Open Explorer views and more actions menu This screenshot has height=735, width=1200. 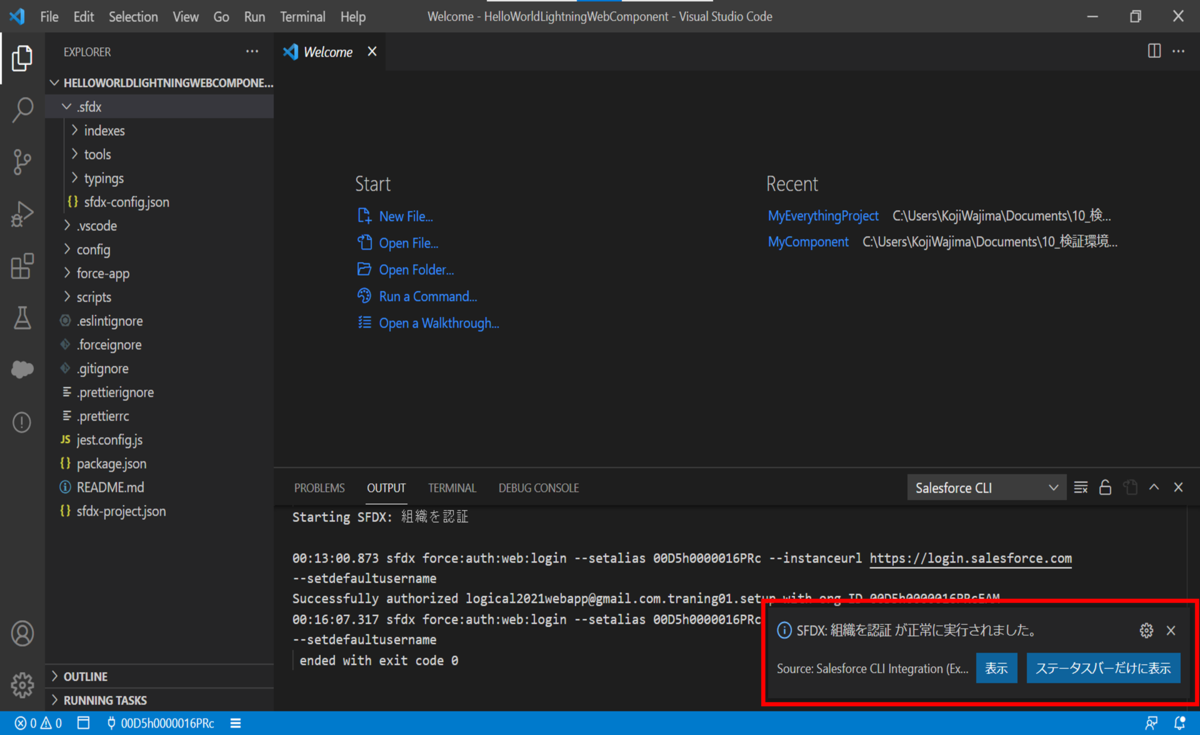[x=252, y=52]
